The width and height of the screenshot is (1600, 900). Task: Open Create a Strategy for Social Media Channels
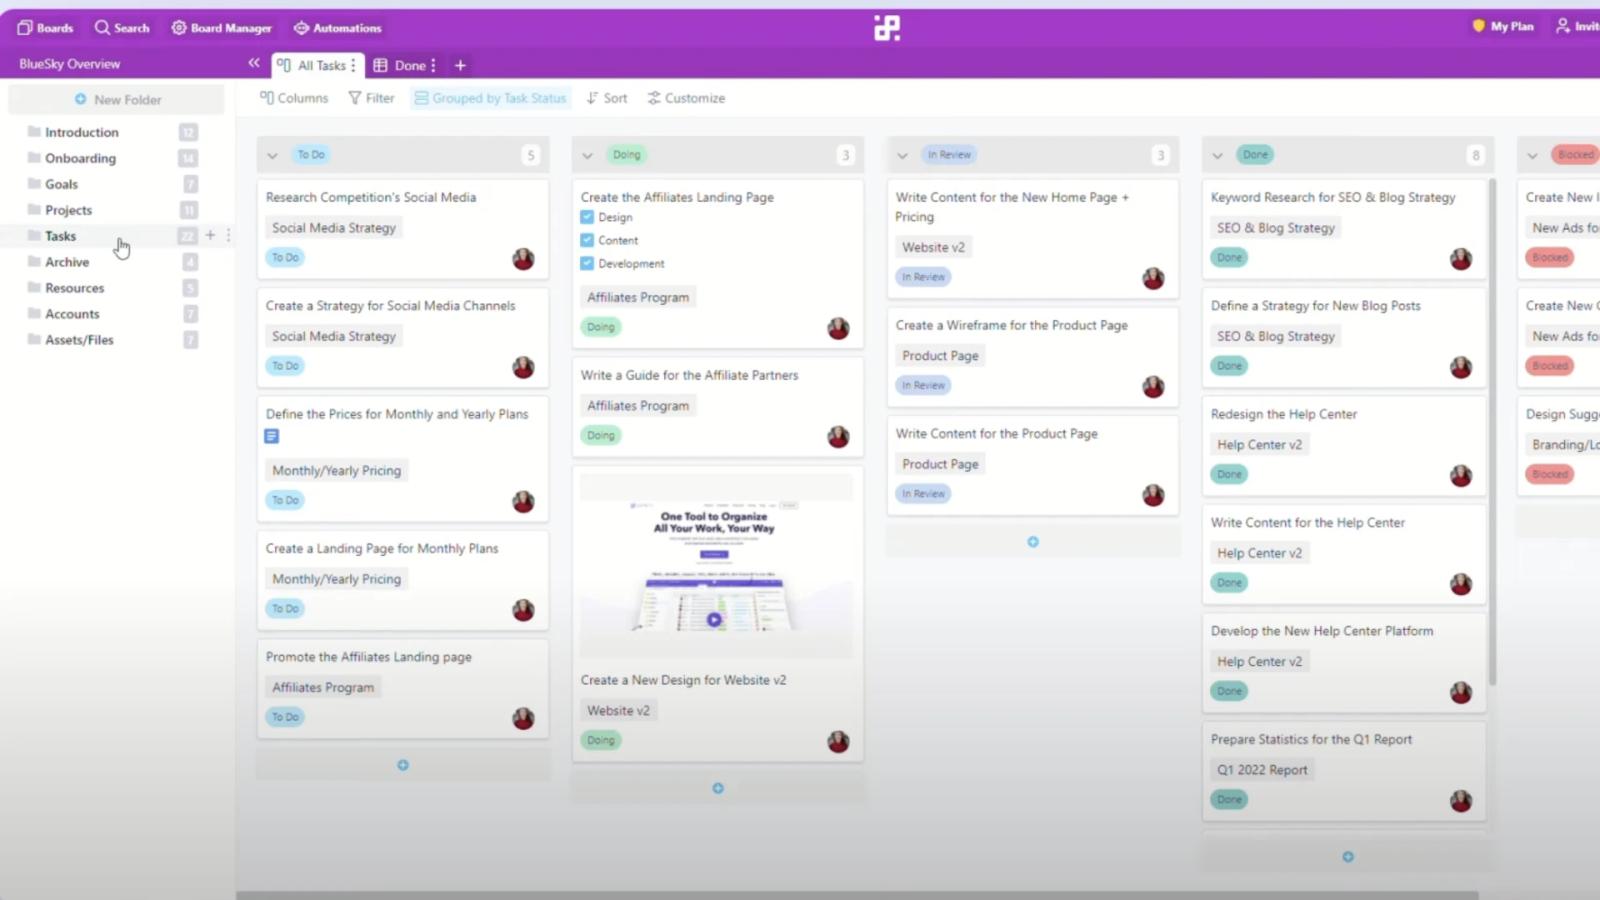(391, 306)
